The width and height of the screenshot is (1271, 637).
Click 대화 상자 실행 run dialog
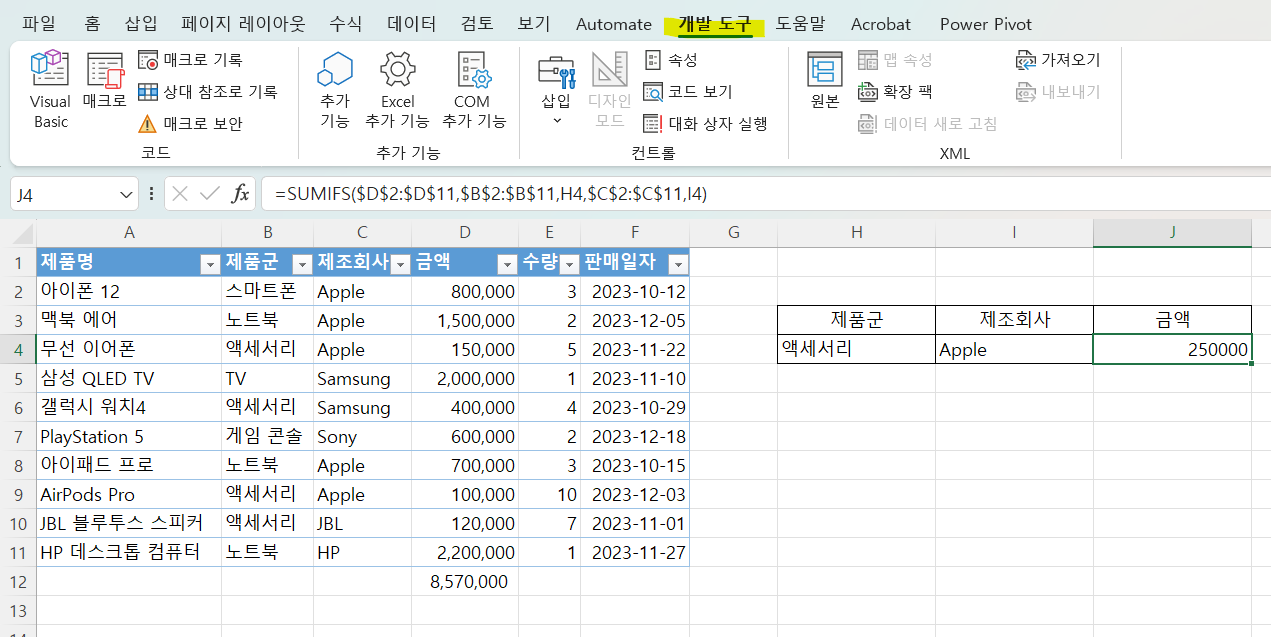click(x=705, y=124)
